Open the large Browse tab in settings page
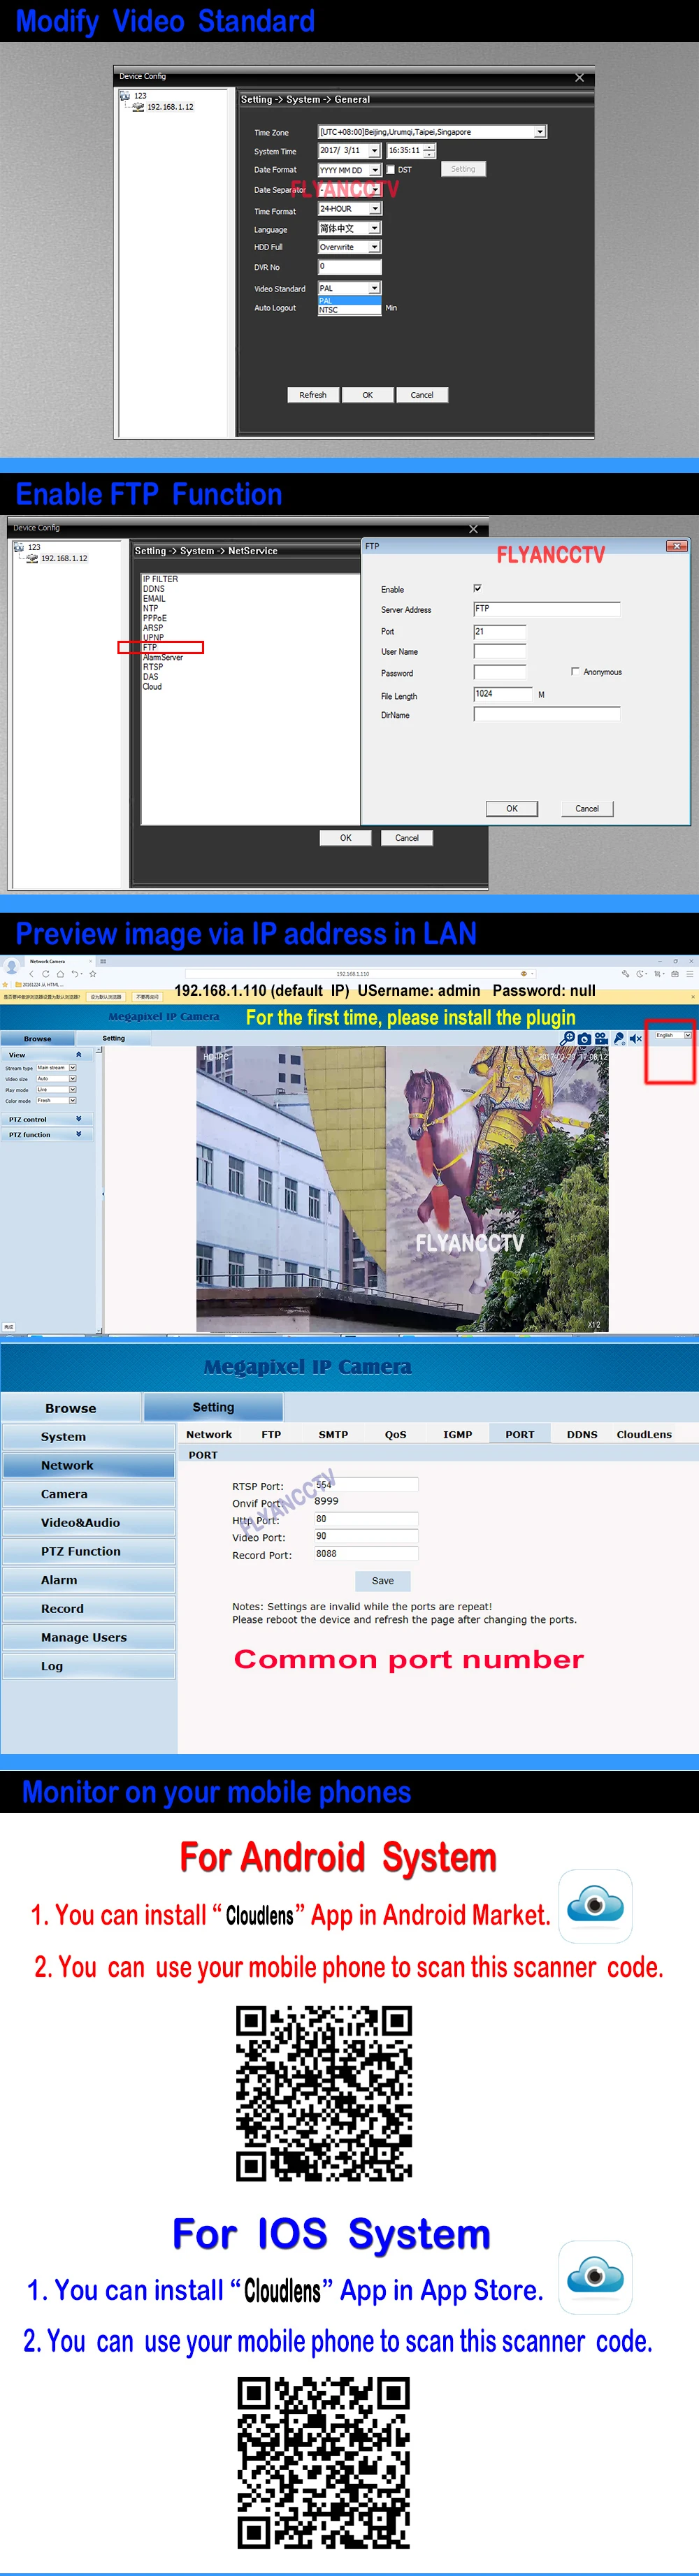The image size is (699, 2576). click(71, 1408)
